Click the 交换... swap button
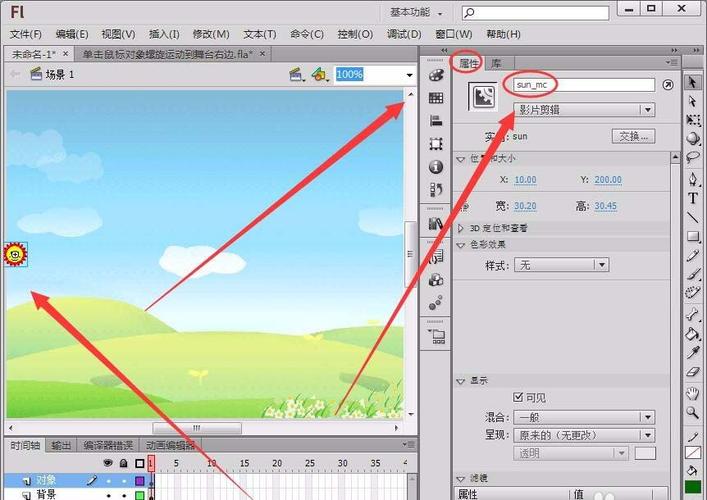The height and width of the screenshot is (500, 707). pos(634,136)
